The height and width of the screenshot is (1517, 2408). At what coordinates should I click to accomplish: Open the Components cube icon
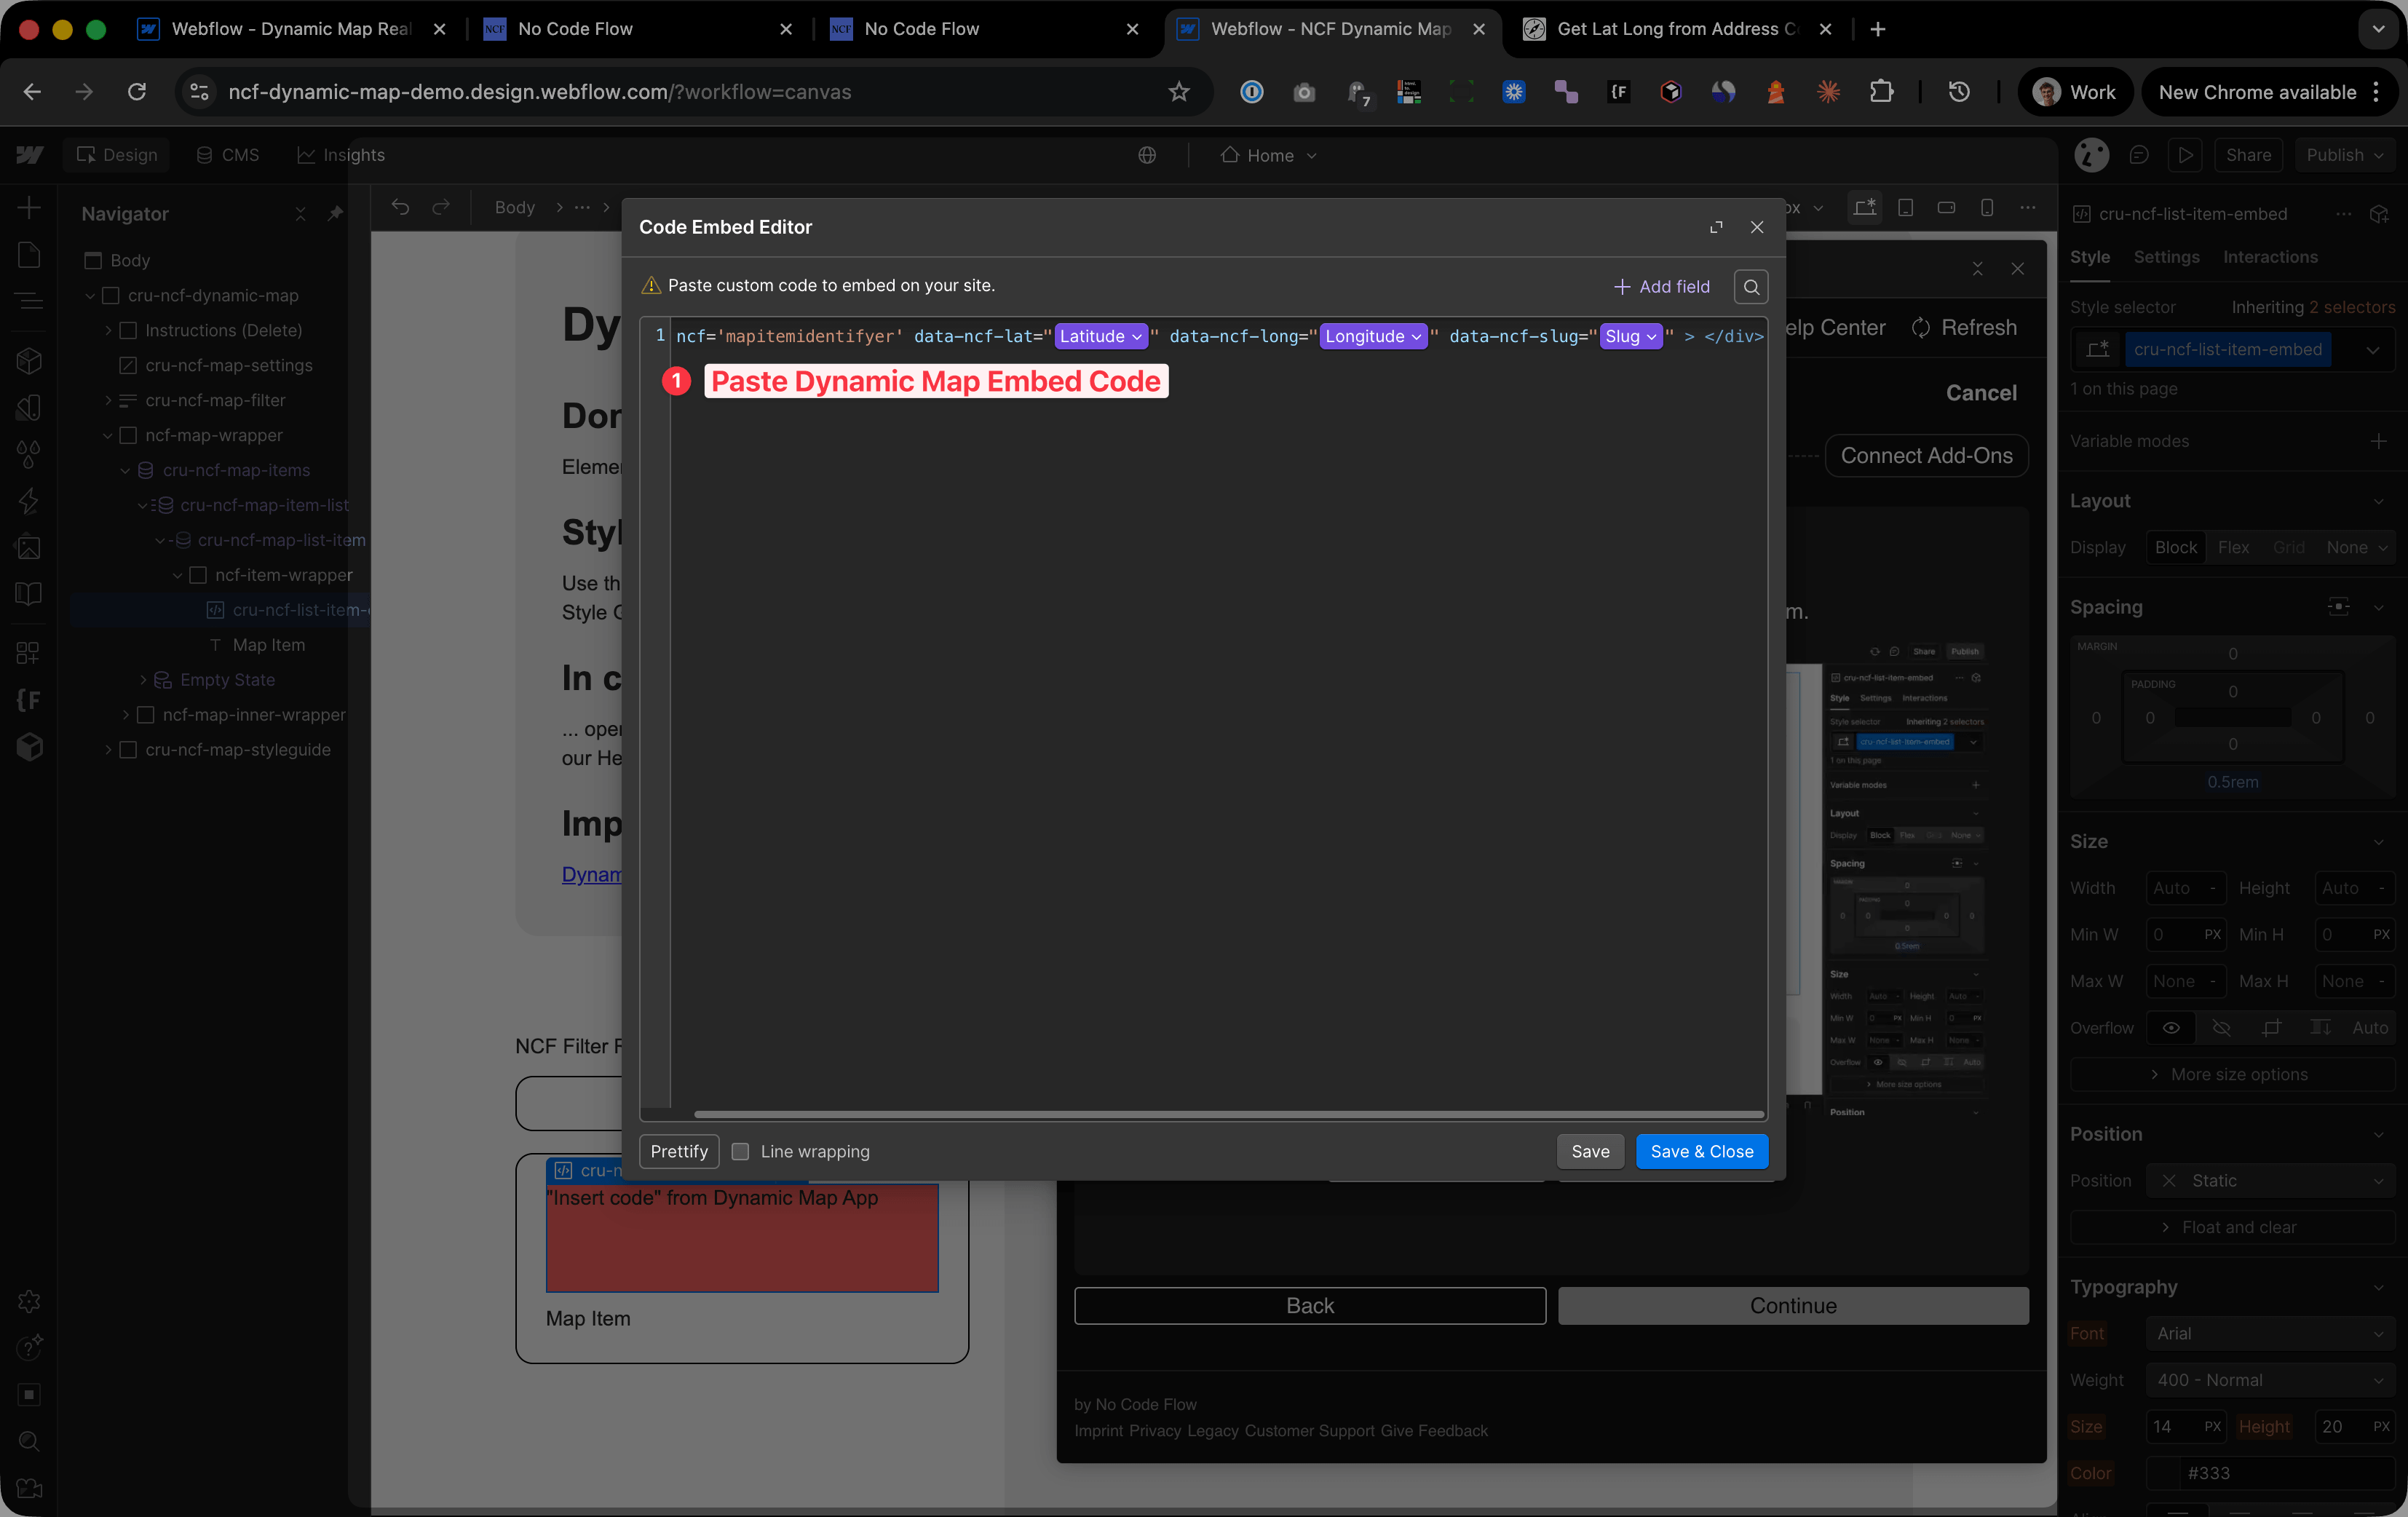coord(29,361)
